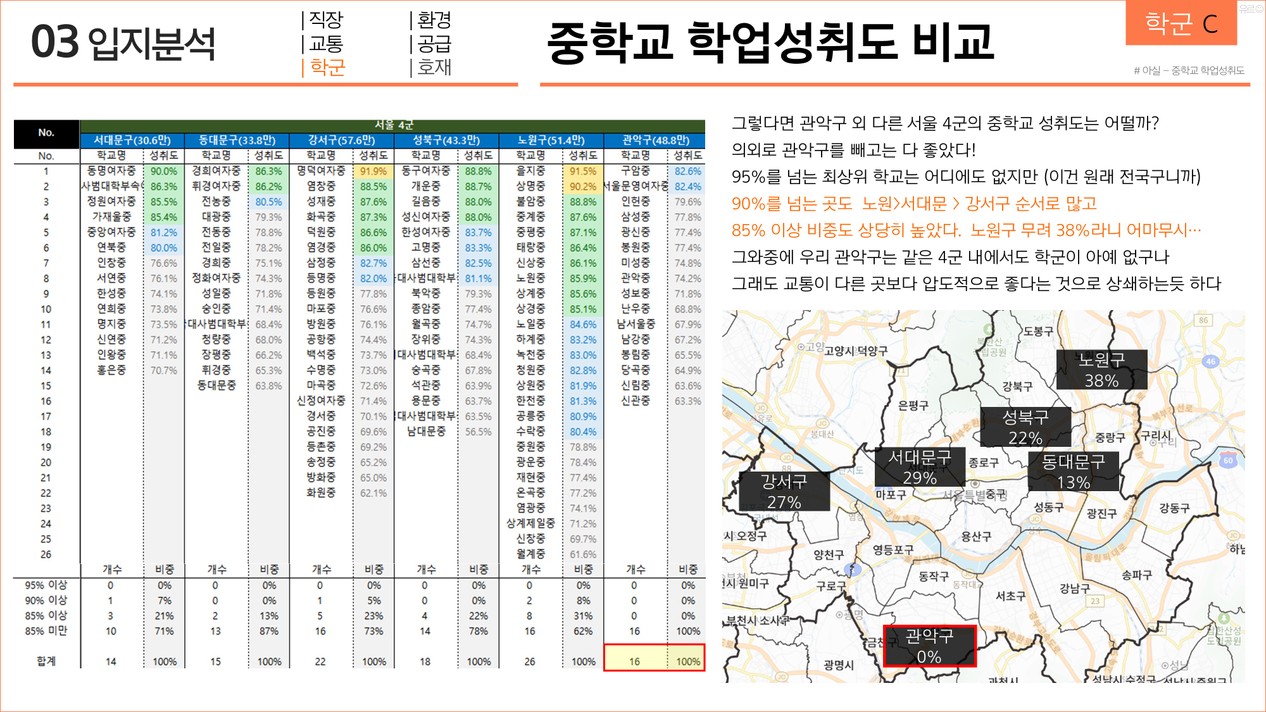Screen dimensions: 1266x712
Task: Click the 서대문구 29% label on the map
Action: pyautogui.click(x=919, y=467)
